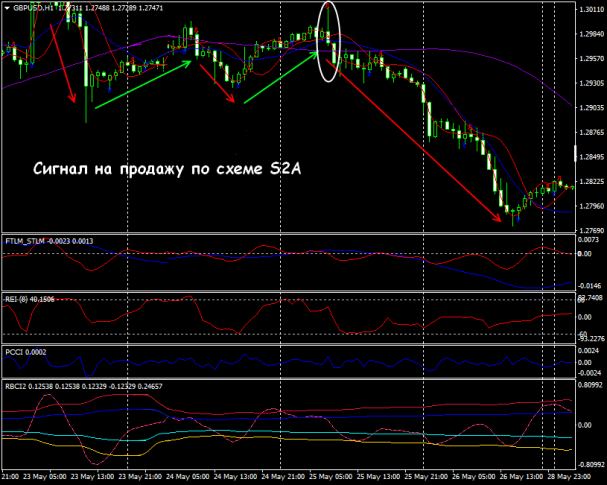The image size is (607, 485).
Task: Select the REI (8) indicator label
Action: 17,299
